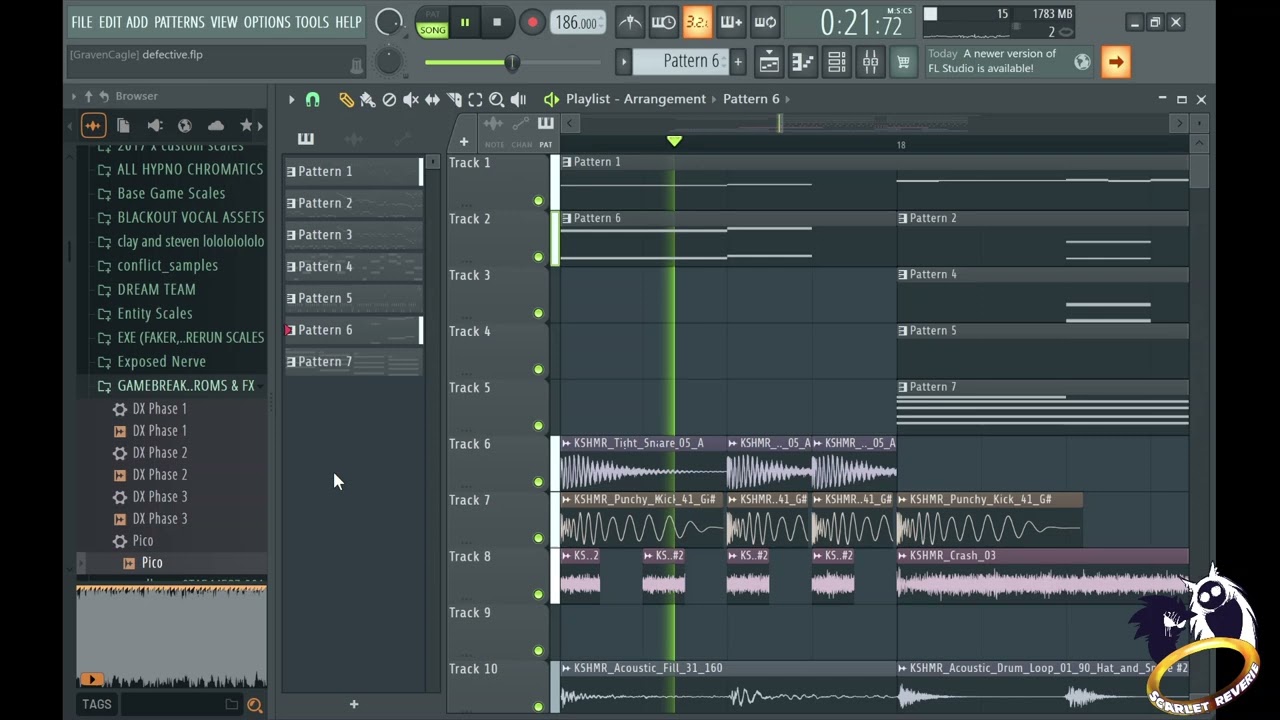Select Pattern 7 in the picker
This screenshot has width=1280, height=720.
click(x=353, y=362)
